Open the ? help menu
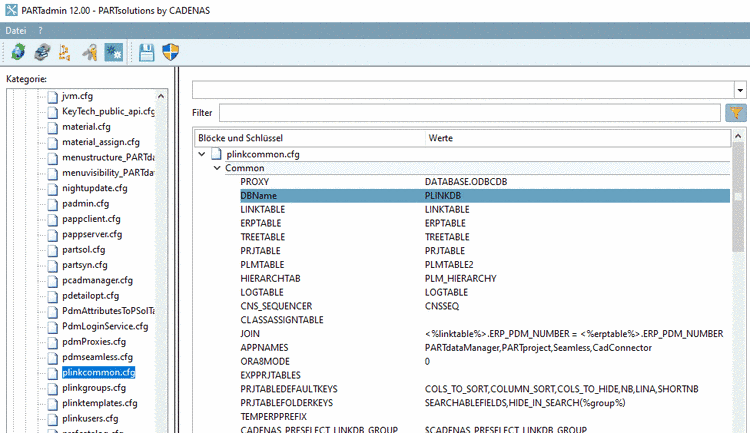The image size is (750, 433). click(40, 31)
